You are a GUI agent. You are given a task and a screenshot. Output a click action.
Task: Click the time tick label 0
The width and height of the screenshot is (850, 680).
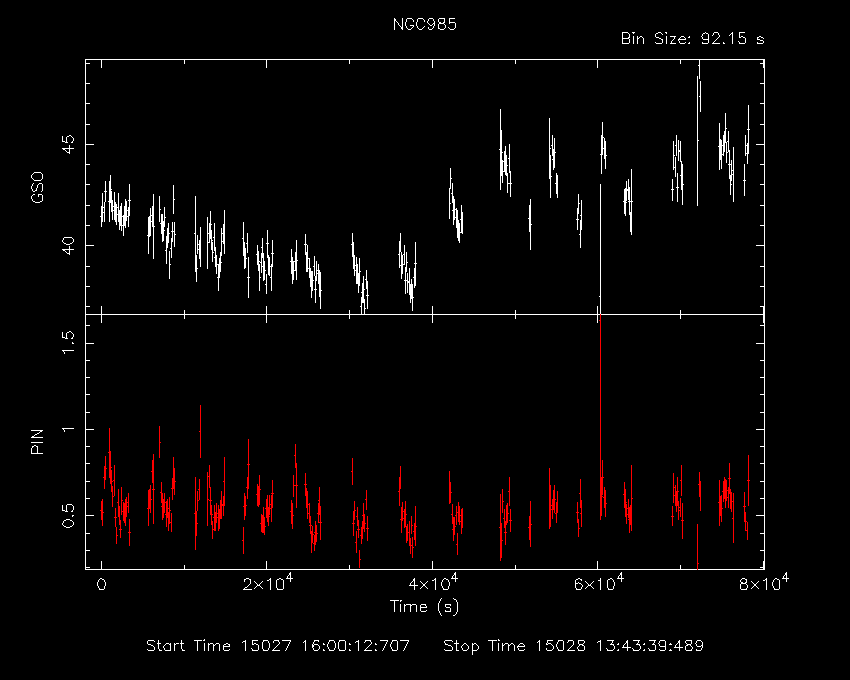pyautogui.click(x=101, y=585)
